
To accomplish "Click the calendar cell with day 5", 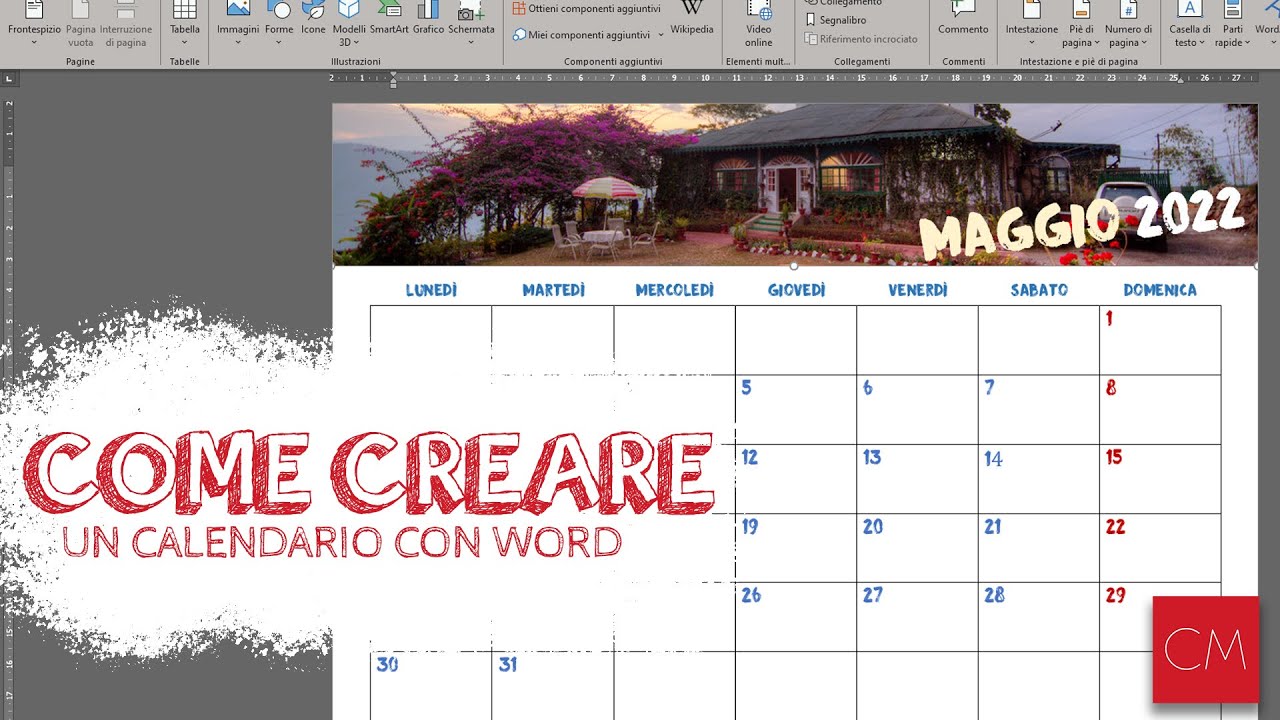I will [x=796, y=409].
